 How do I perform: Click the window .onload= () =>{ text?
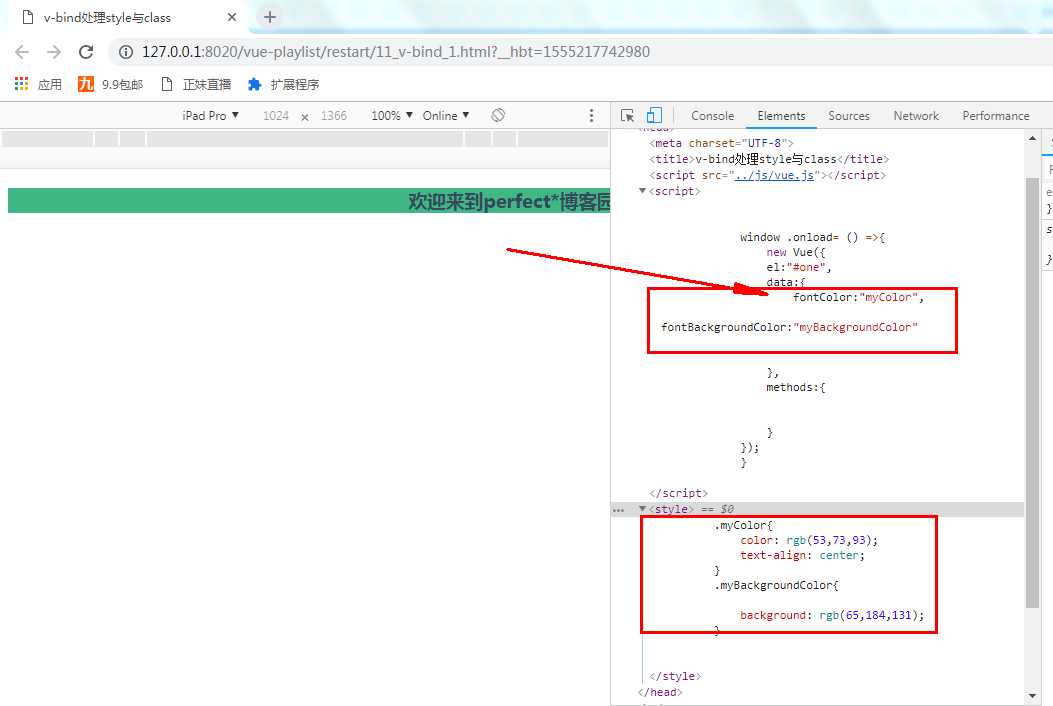coord(813,237)
